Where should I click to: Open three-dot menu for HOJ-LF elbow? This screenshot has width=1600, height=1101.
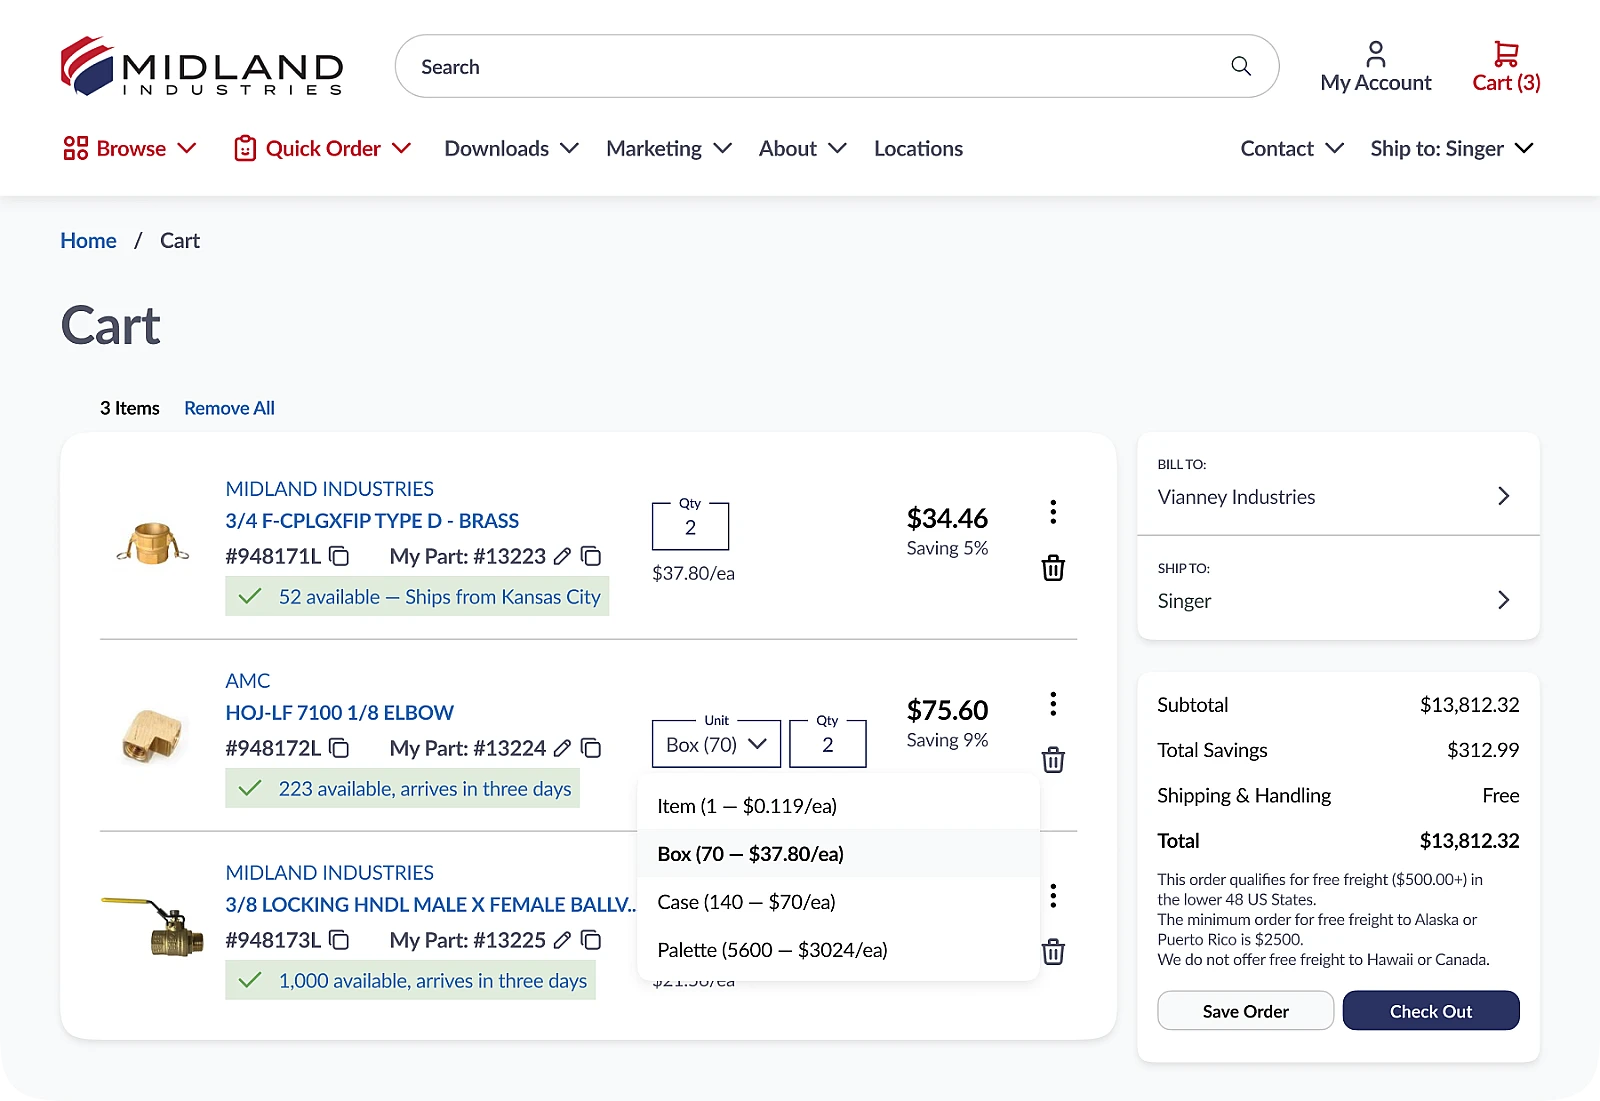tap(1052, 704)
